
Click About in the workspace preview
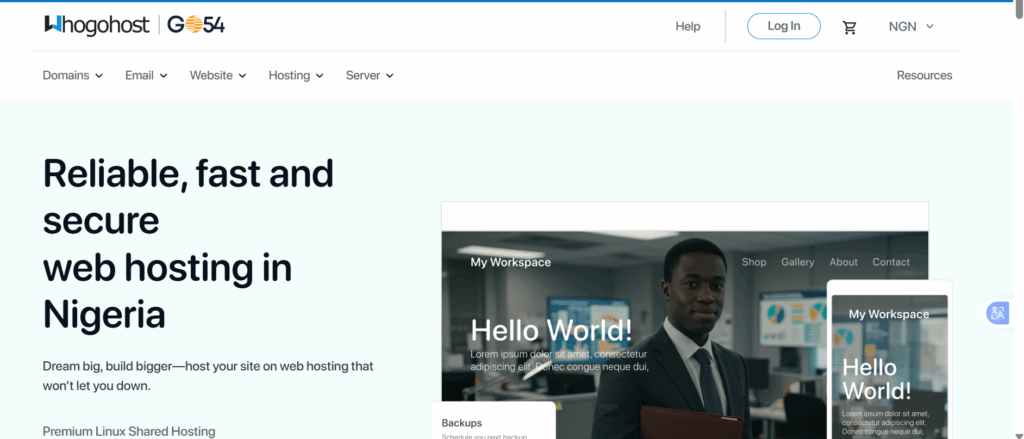pos(843,262)
